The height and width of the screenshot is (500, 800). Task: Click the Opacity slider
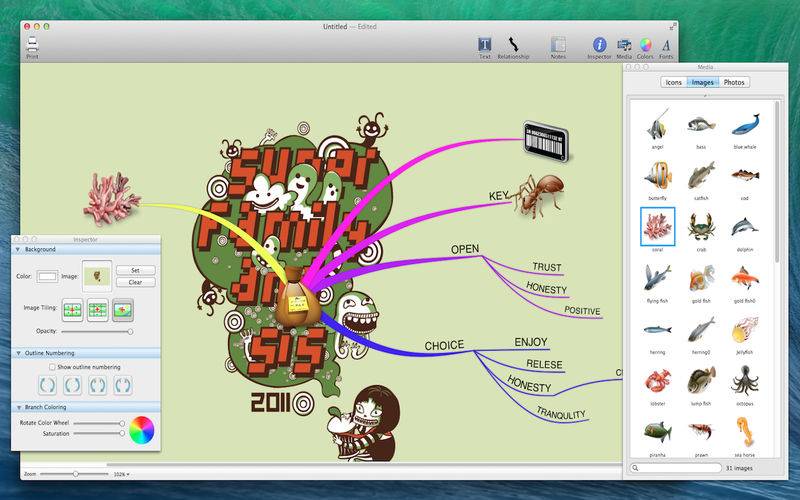97,332
